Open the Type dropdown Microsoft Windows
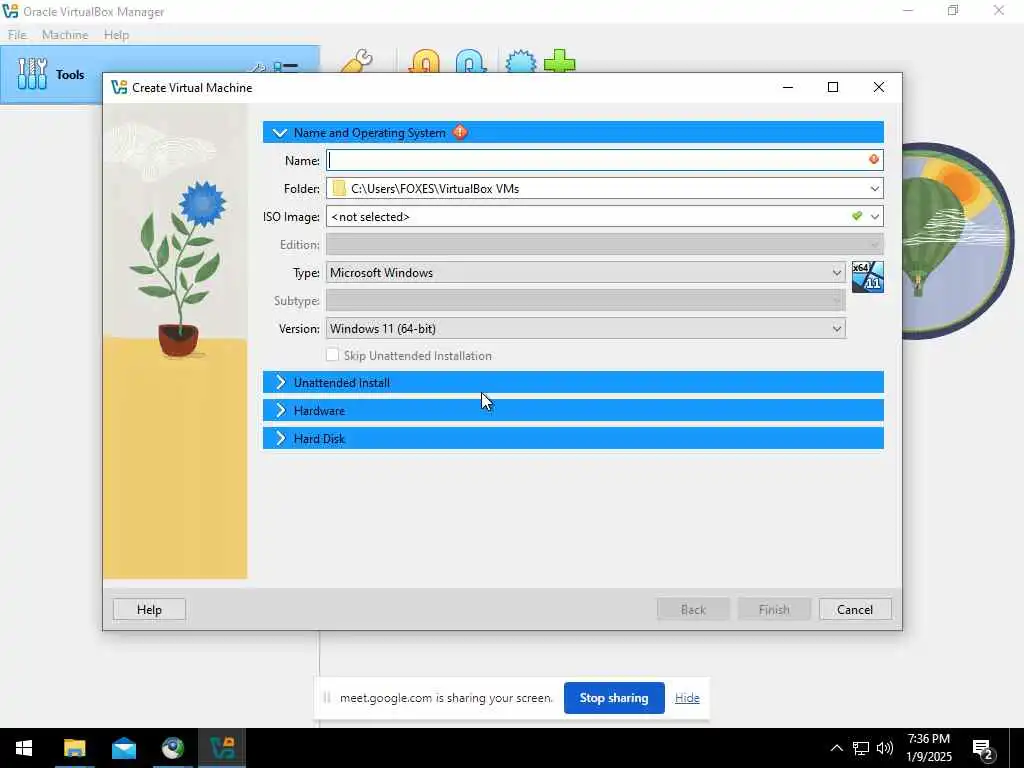Viewport: 1024px width, 768px height. pos(585,272)
